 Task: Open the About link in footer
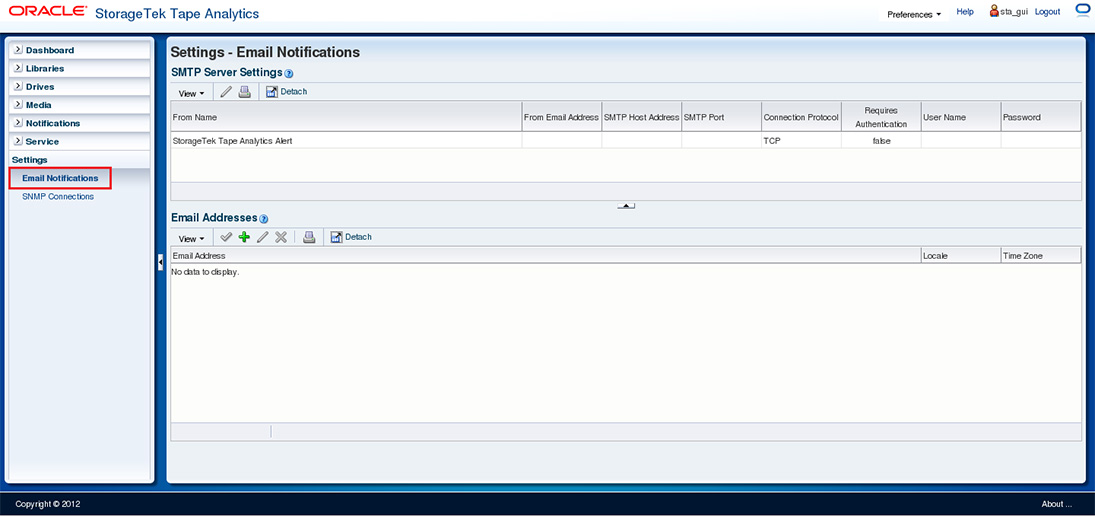pos(1057,504)
